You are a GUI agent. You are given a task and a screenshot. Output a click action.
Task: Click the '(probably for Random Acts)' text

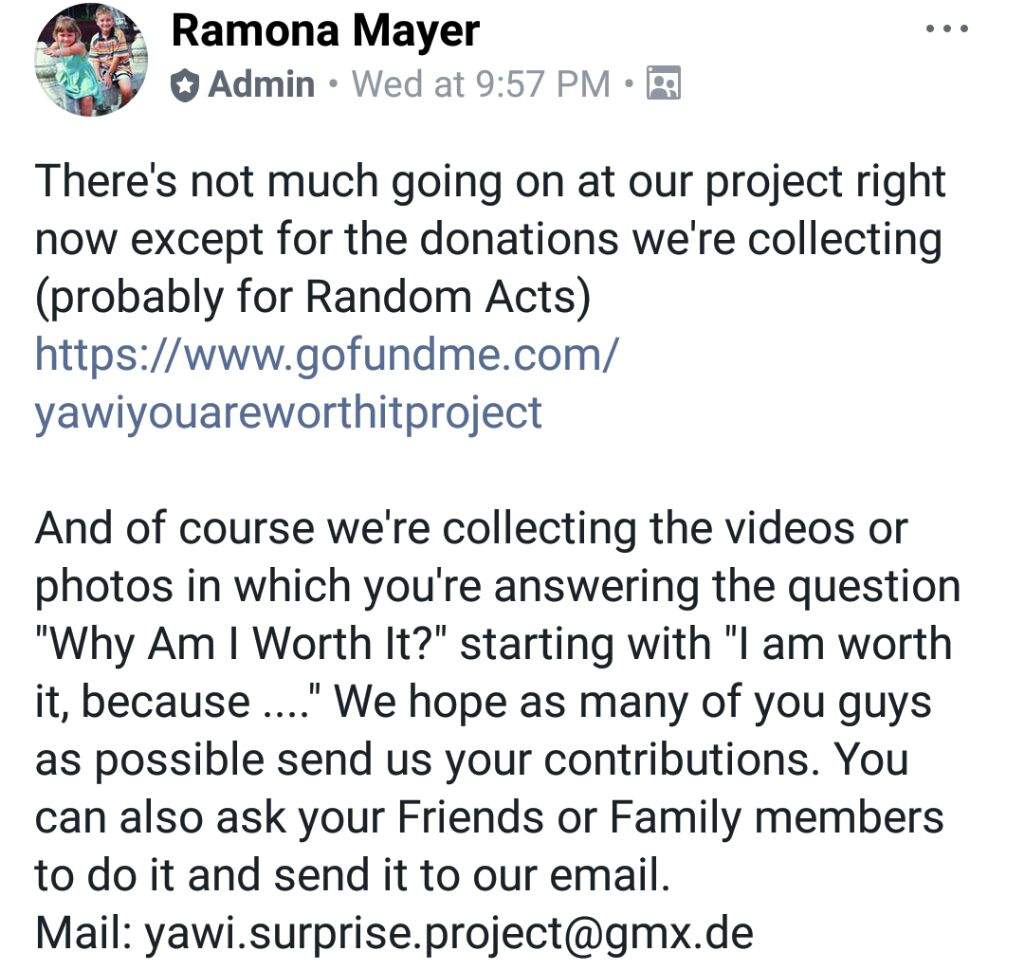click(313, 298)
